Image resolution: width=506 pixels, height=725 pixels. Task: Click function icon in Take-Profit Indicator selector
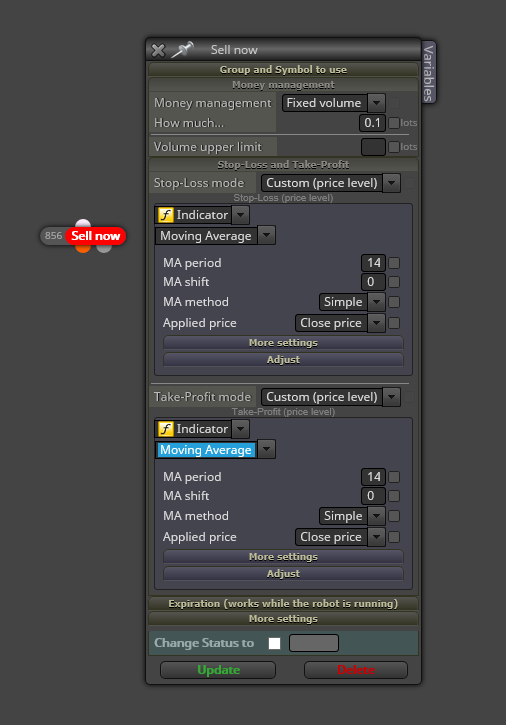tap(166, 429)
